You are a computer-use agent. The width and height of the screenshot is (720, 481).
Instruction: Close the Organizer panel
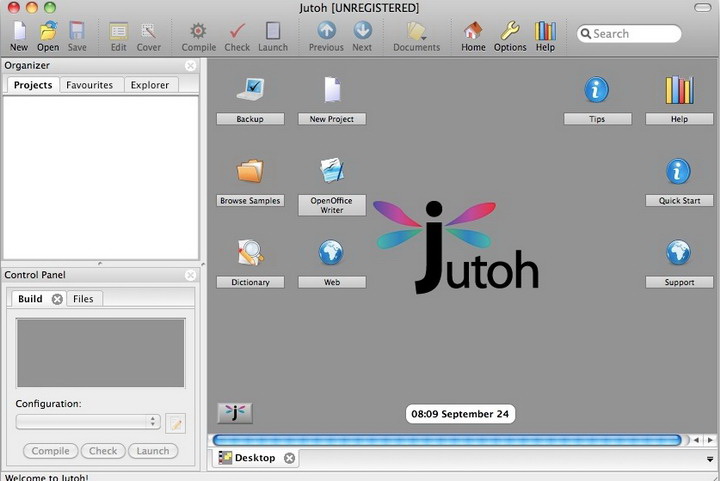[191, 66]
